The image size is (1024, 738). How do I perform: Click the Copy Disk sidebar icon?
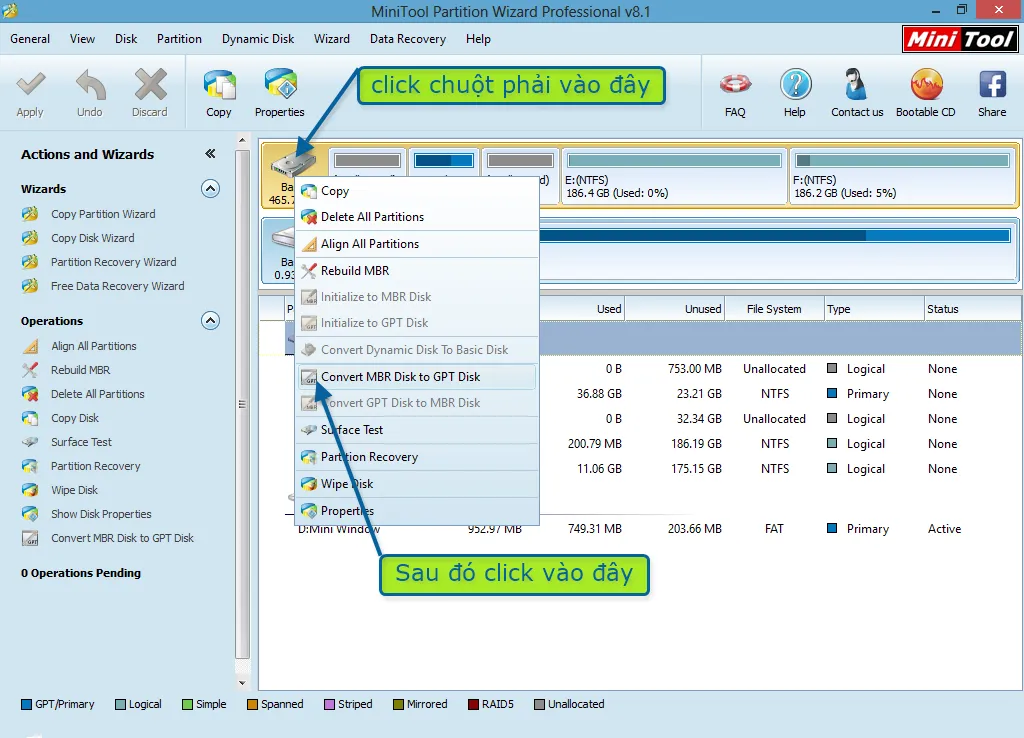[30, 418]
